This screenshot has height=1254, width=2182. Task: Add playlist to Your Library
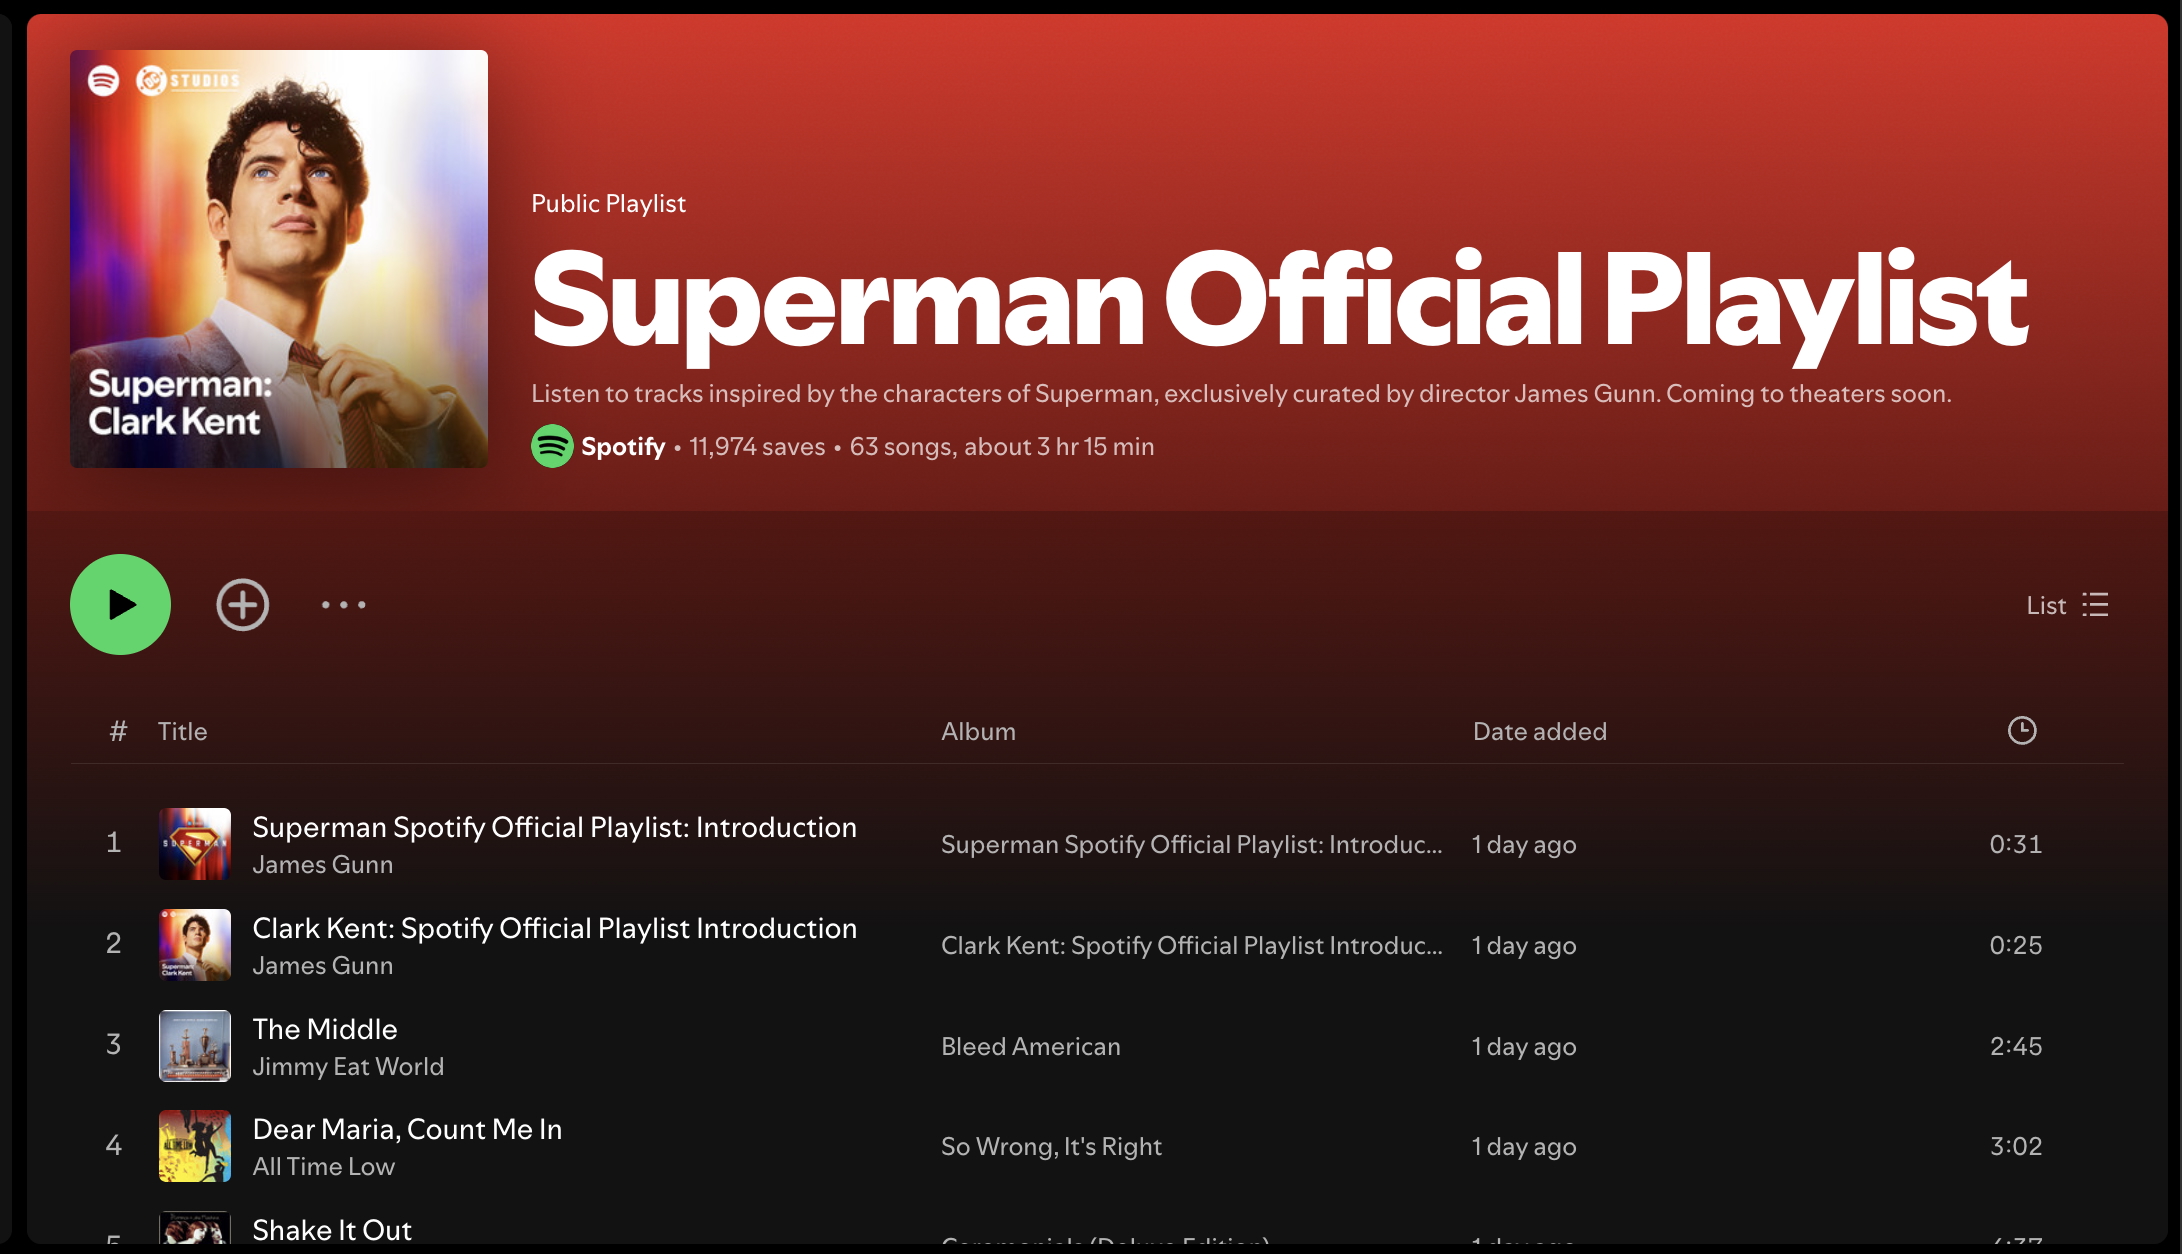click(x=243, y=605)
